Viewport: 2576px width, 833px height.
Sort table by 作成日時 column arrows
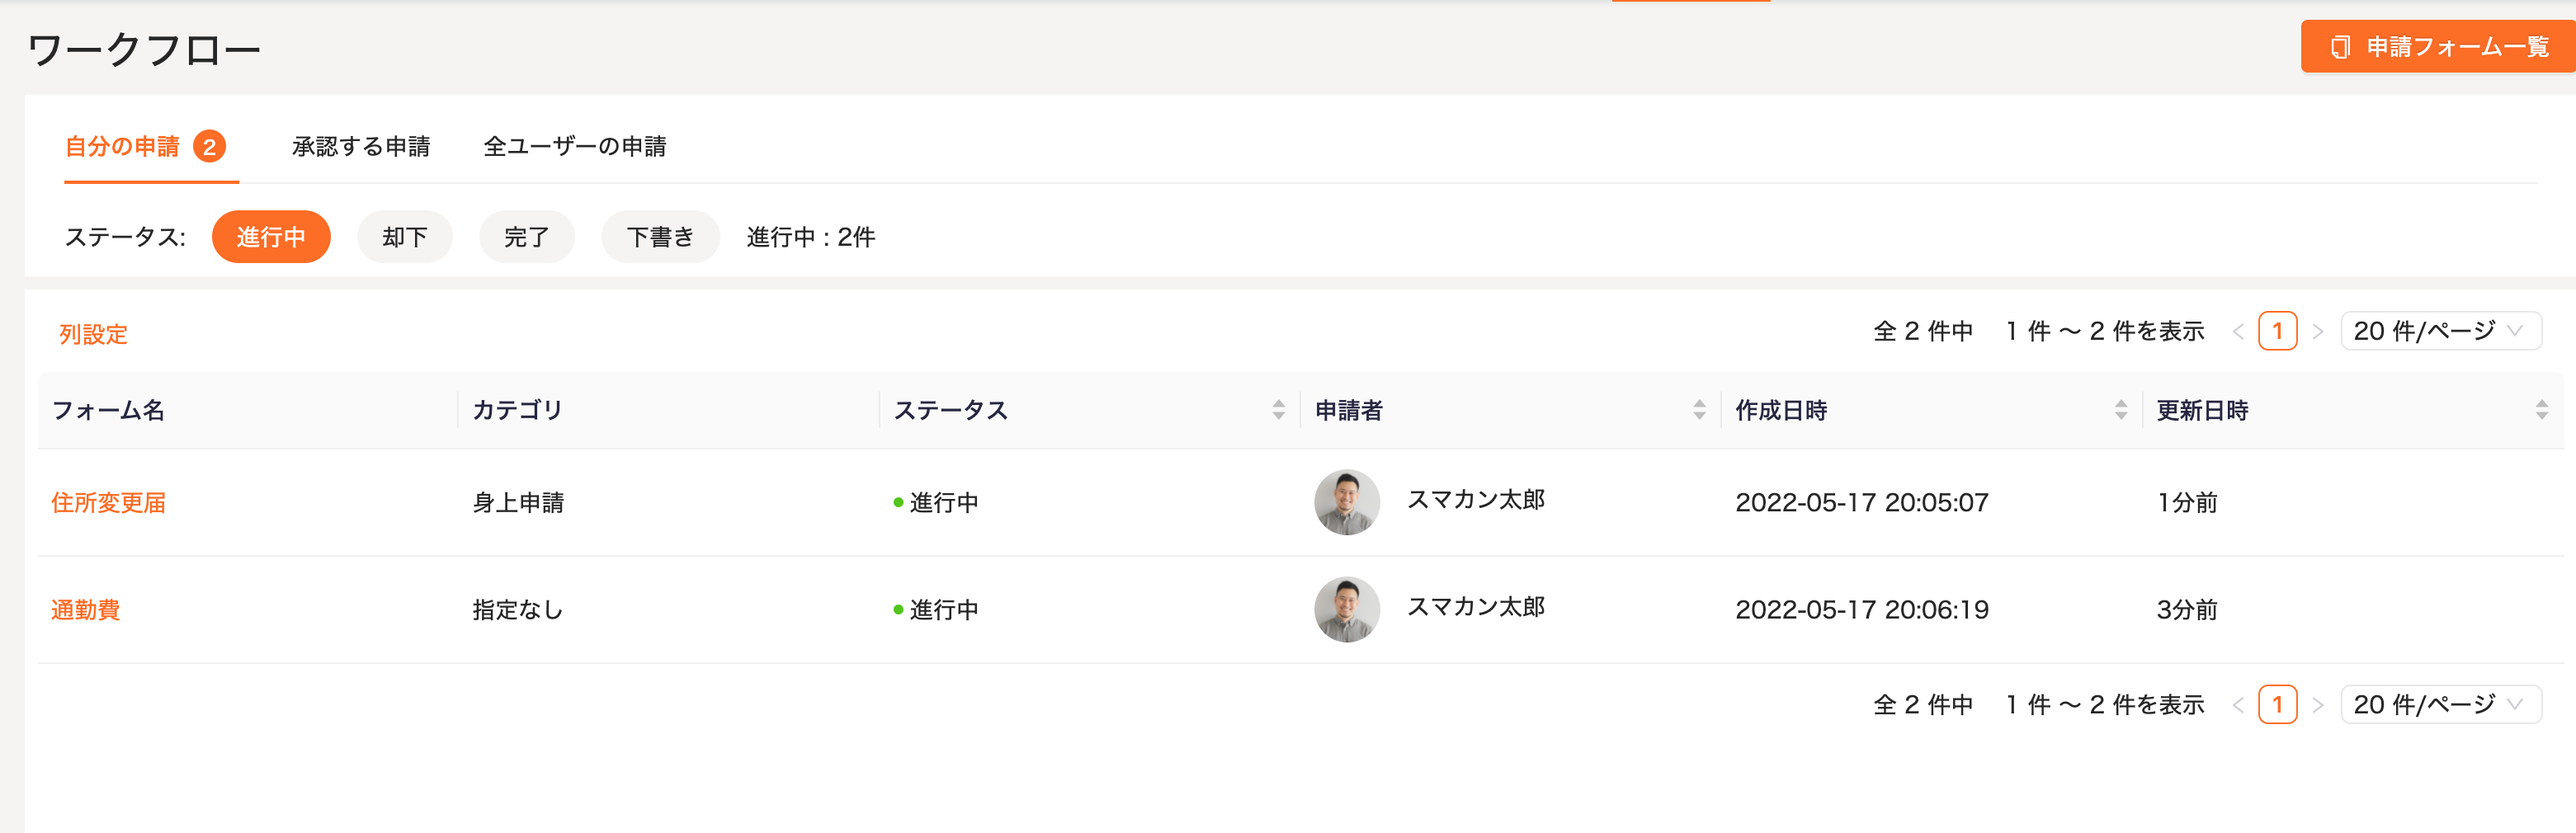(x=2120, y=410)
